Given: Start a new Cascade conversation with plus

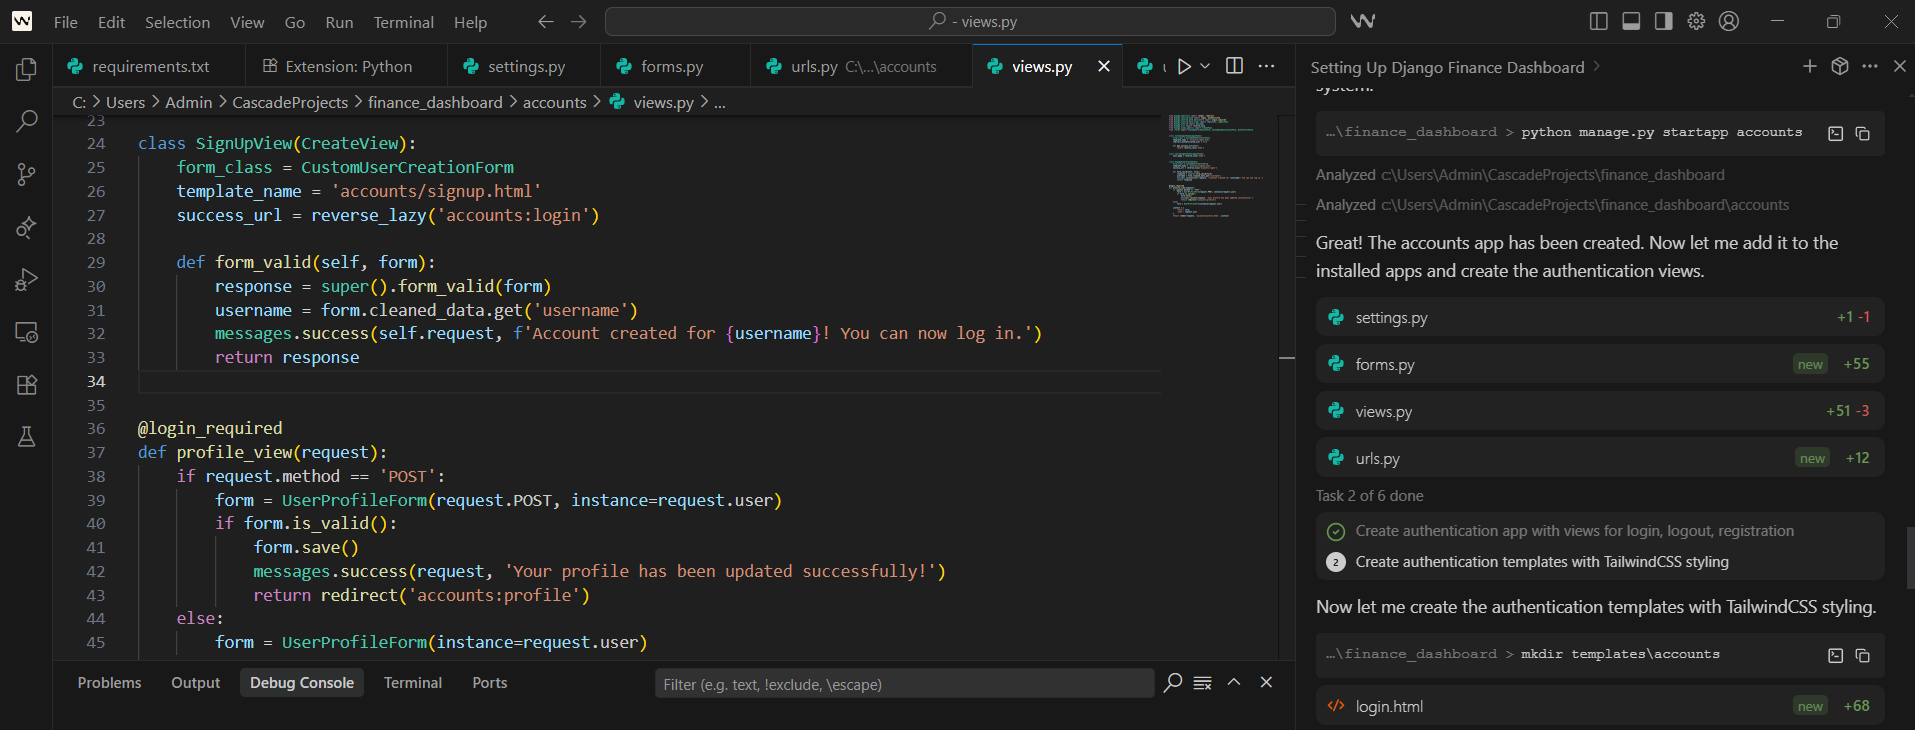Looking at the screenshot, I should point(1810,66).
